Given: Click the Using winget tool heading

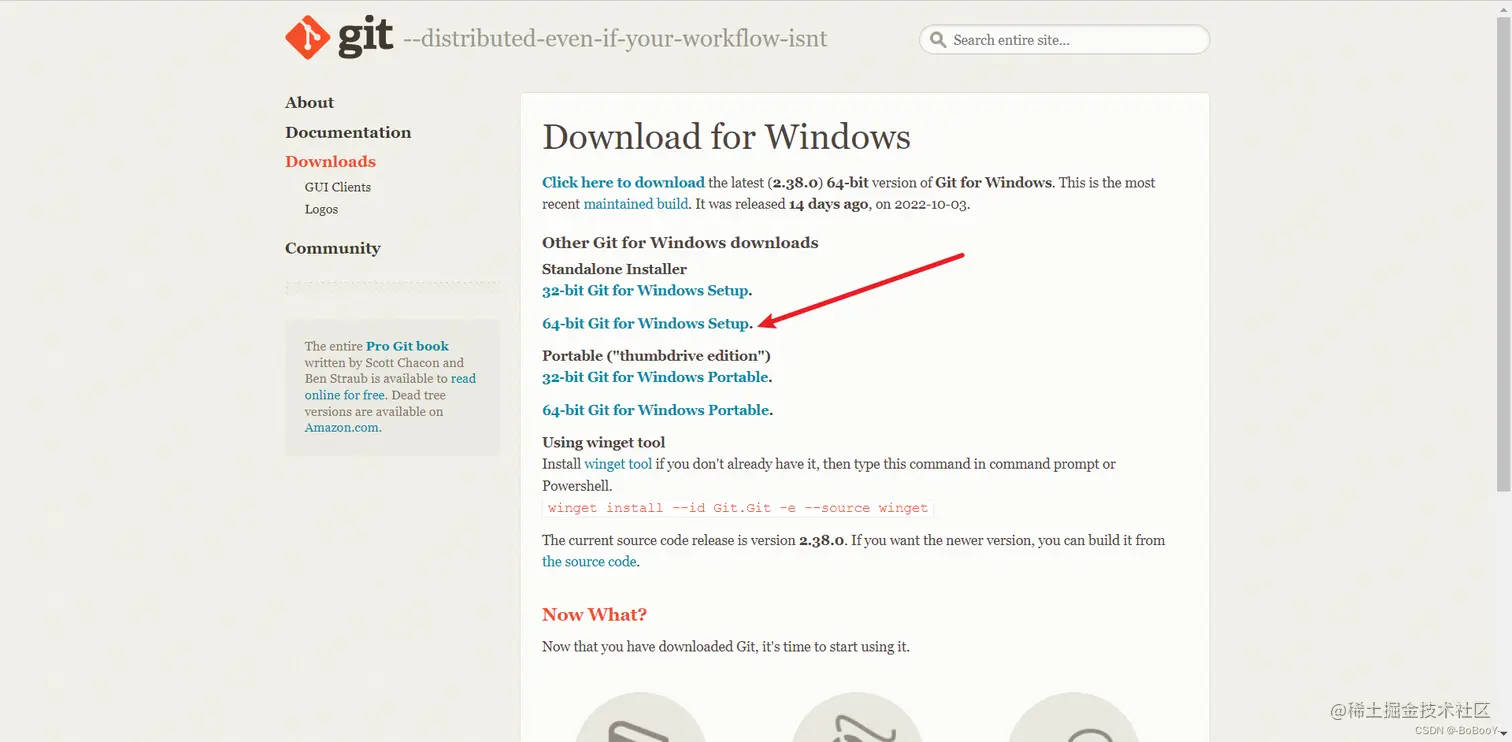Looking at the screenshot, I should [x=603, y=442].
